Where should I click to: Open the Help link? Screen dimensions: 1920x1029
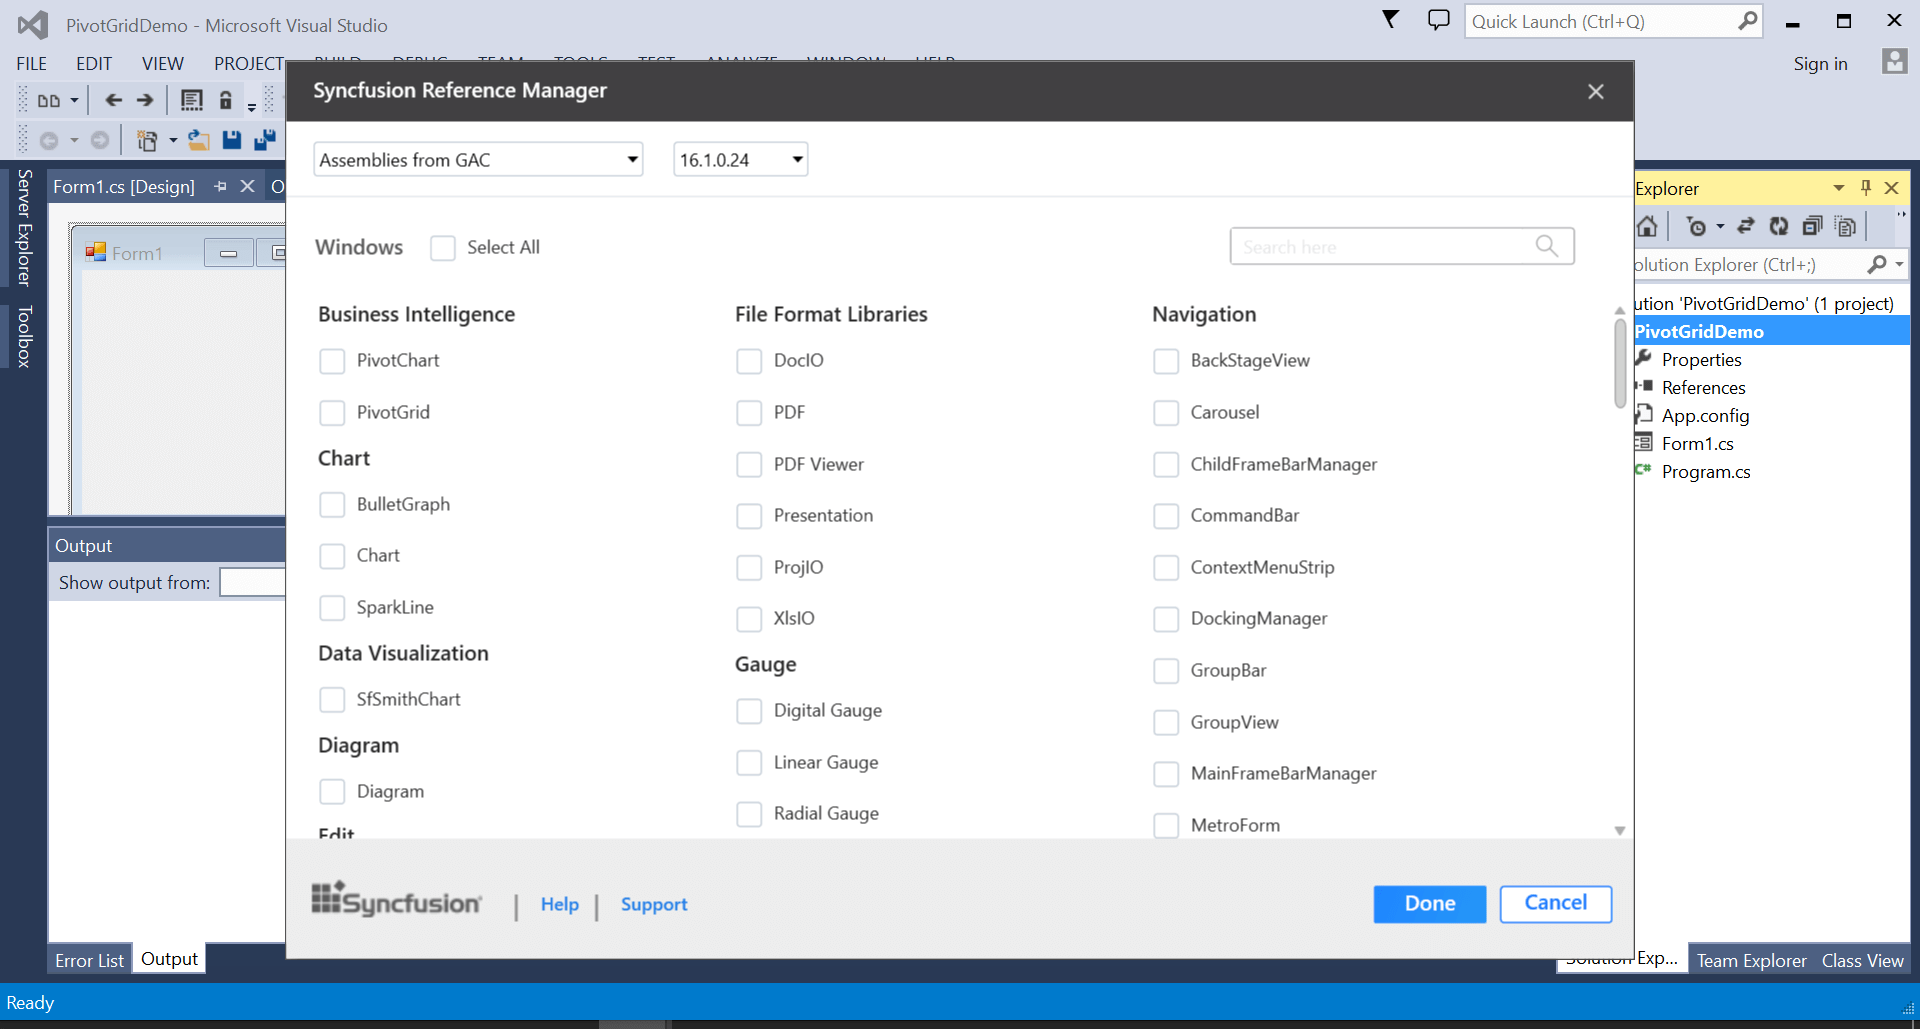[560, 904]
